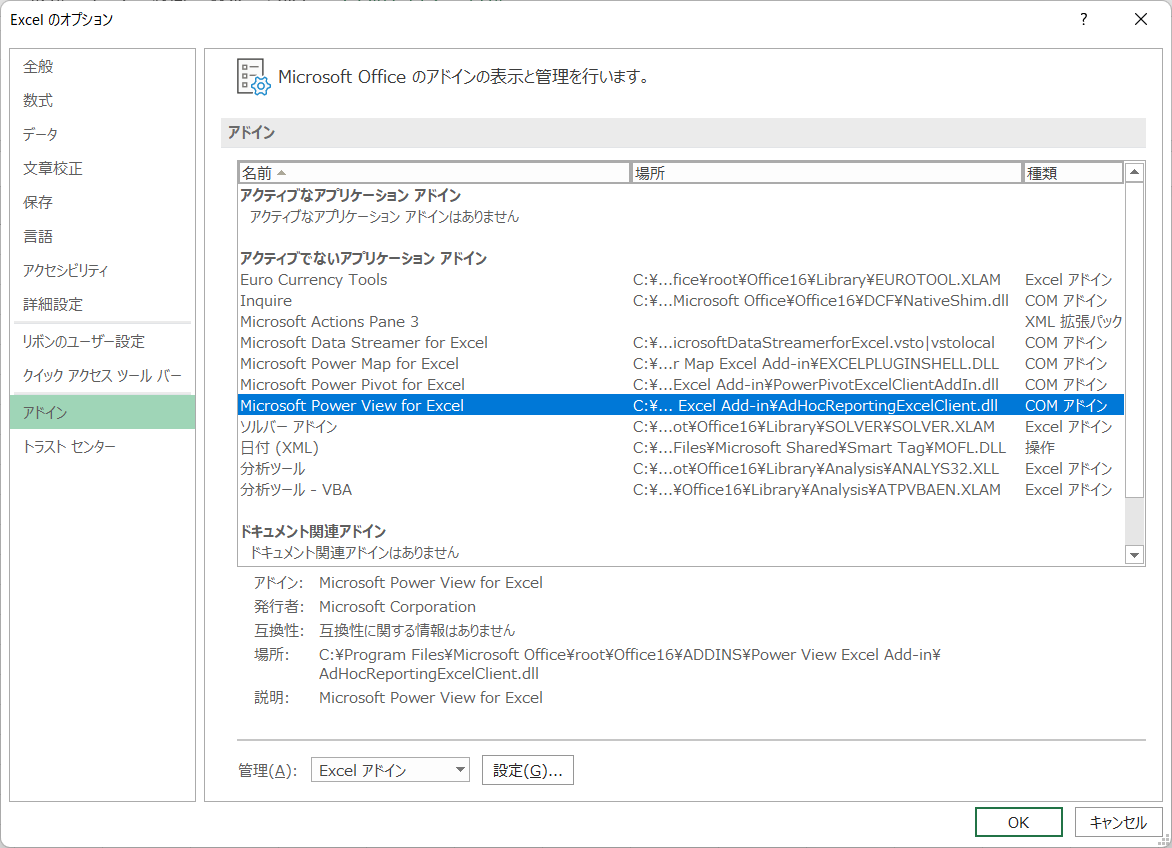The width and height of the screenshot is (1172, 848).
Task: Click the XML 拡張パック type cell
Action: [x=1073, y=321]
